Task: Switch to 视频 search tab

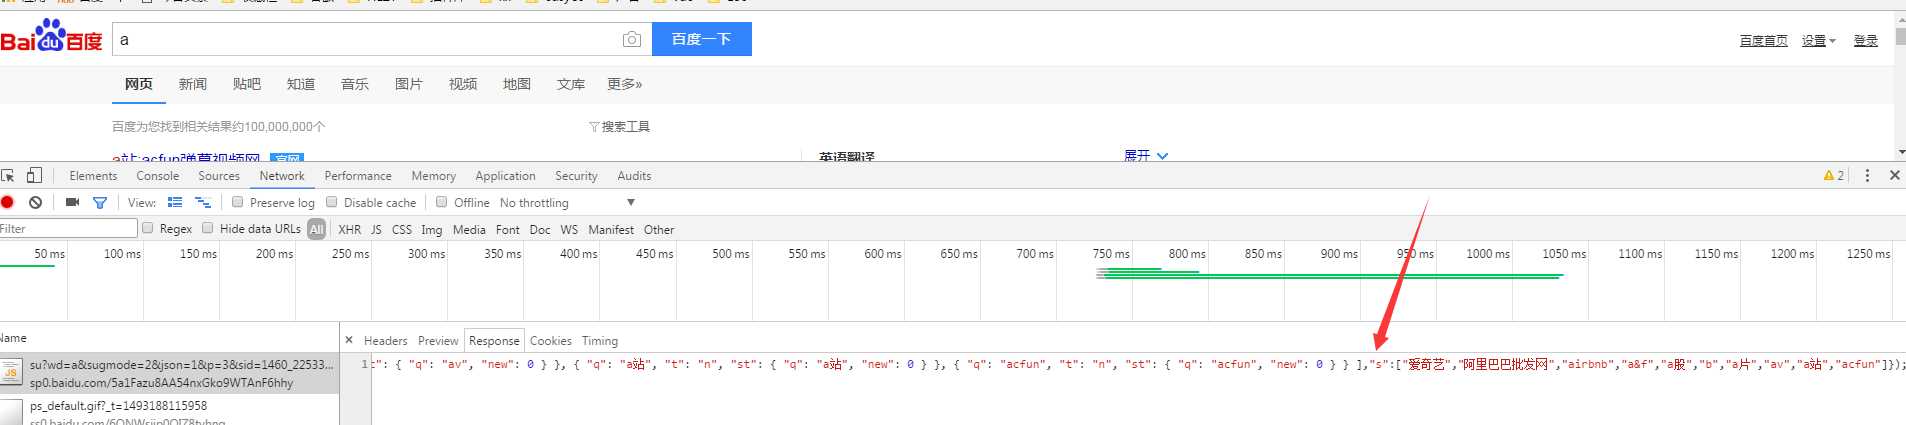Action: click(463, 84)
